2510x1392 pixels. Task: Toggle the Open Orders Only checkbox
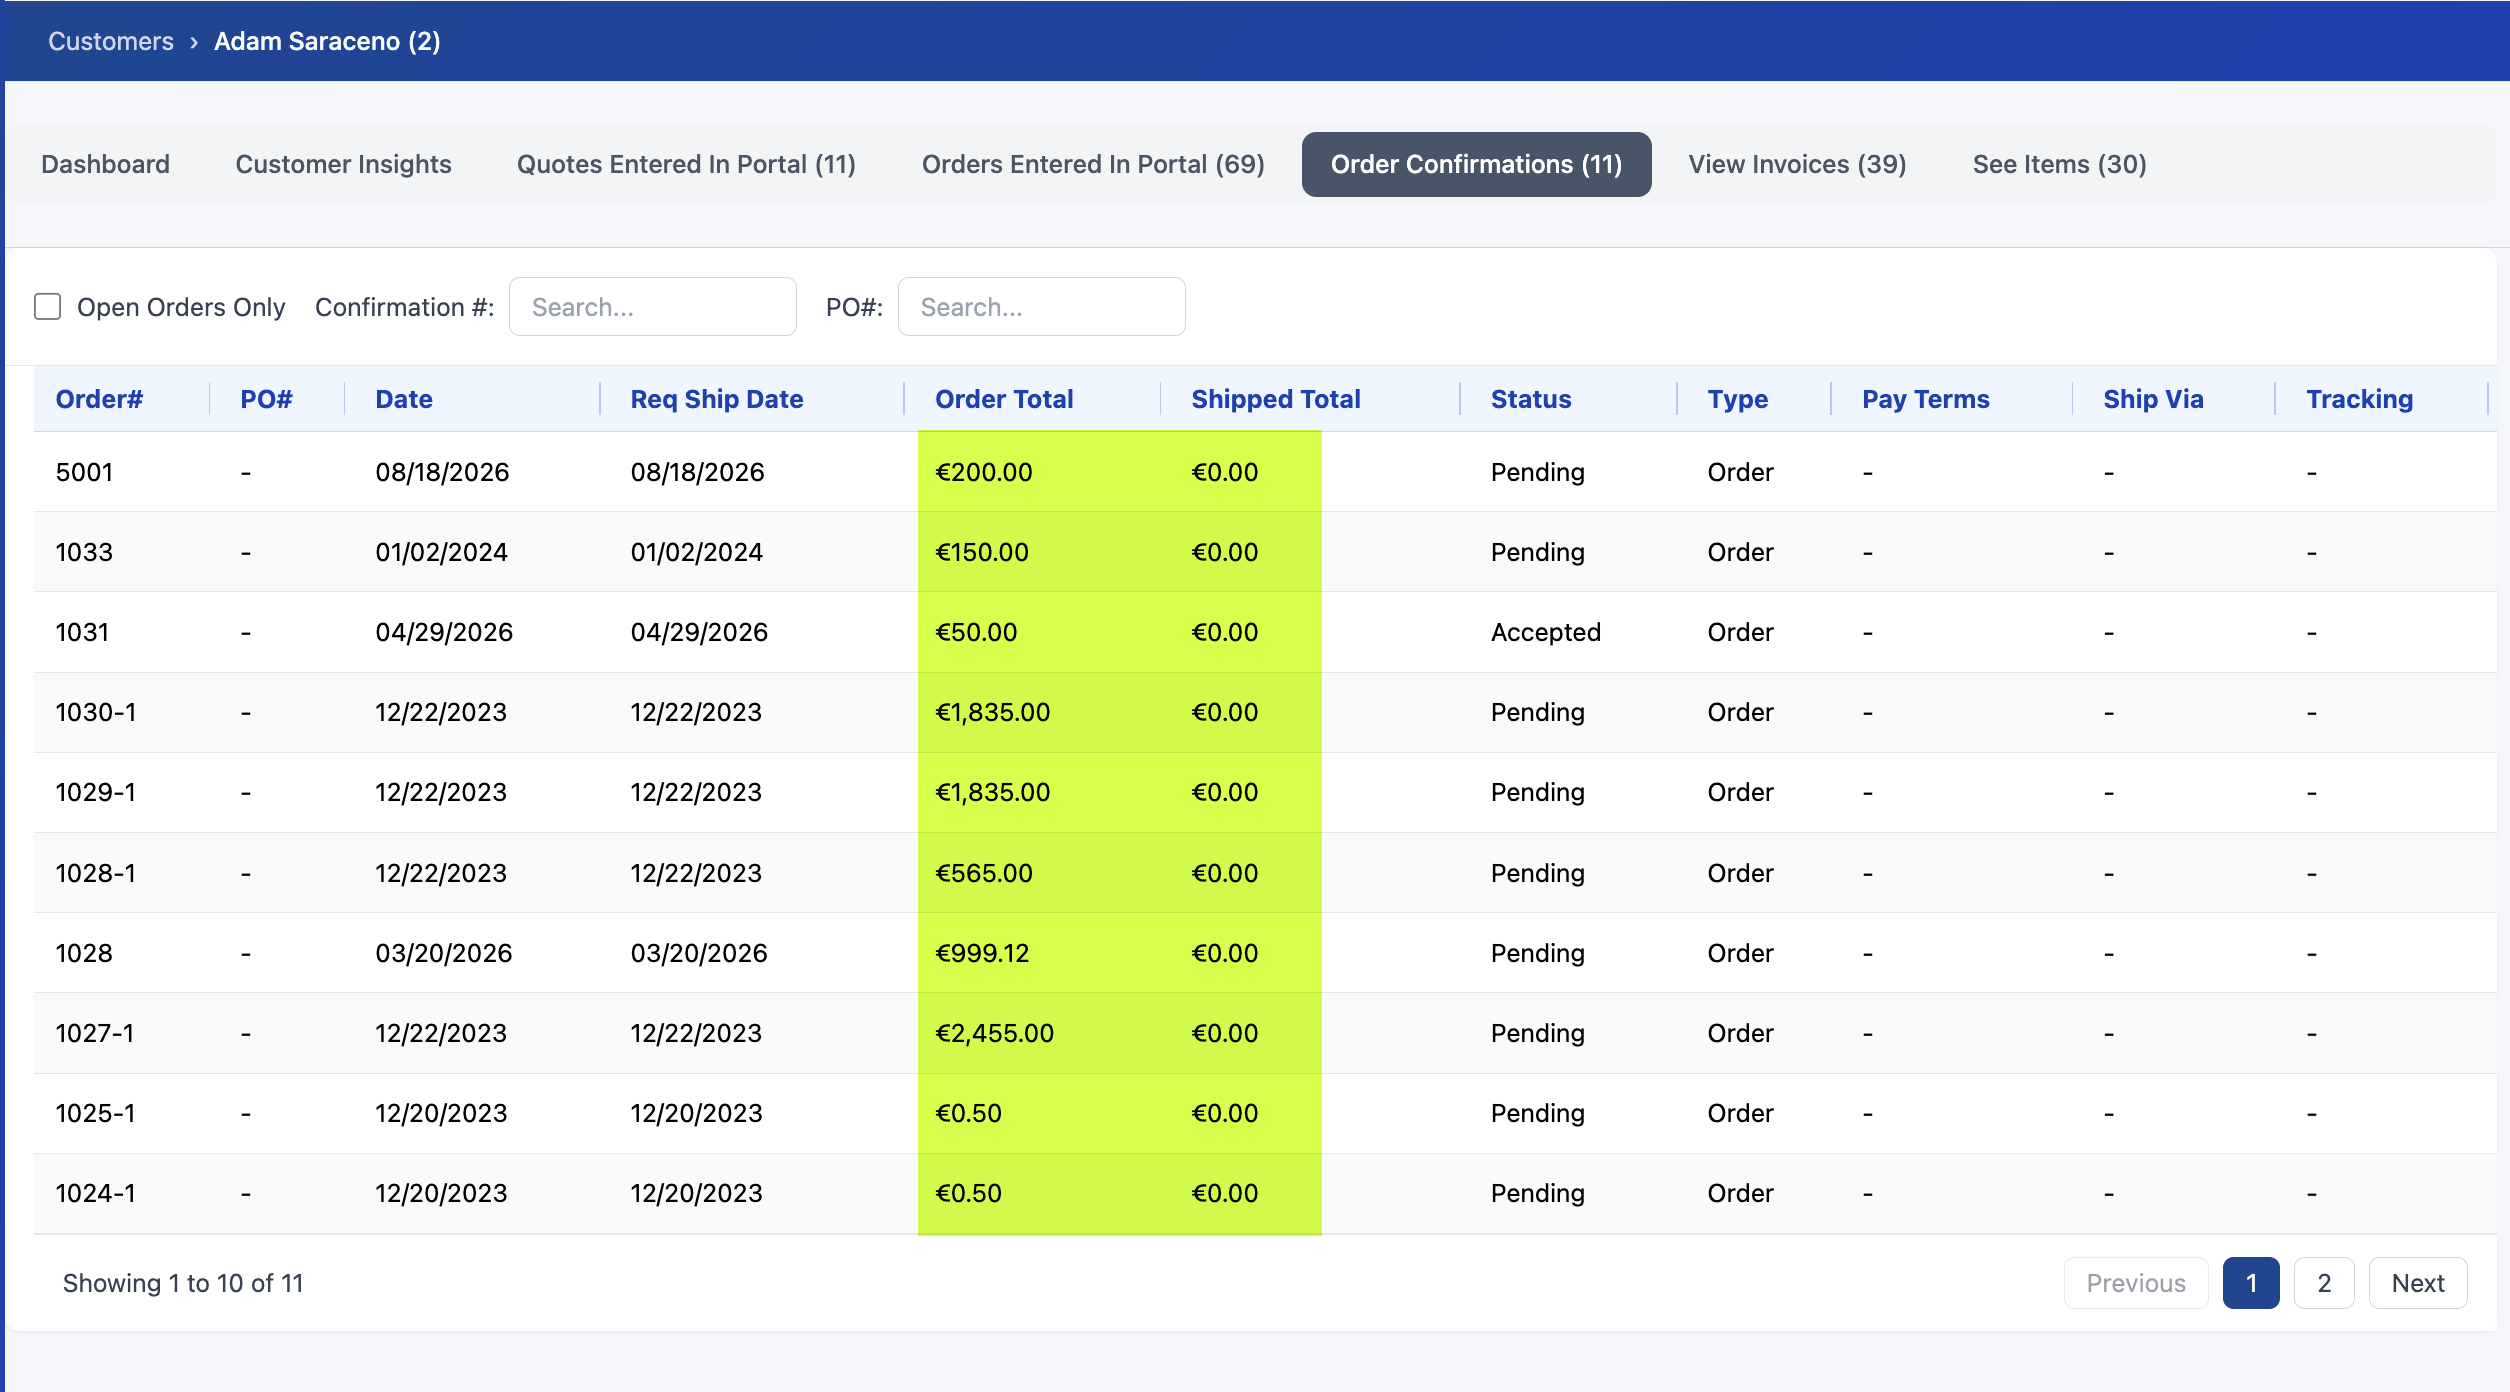point(48,306)
